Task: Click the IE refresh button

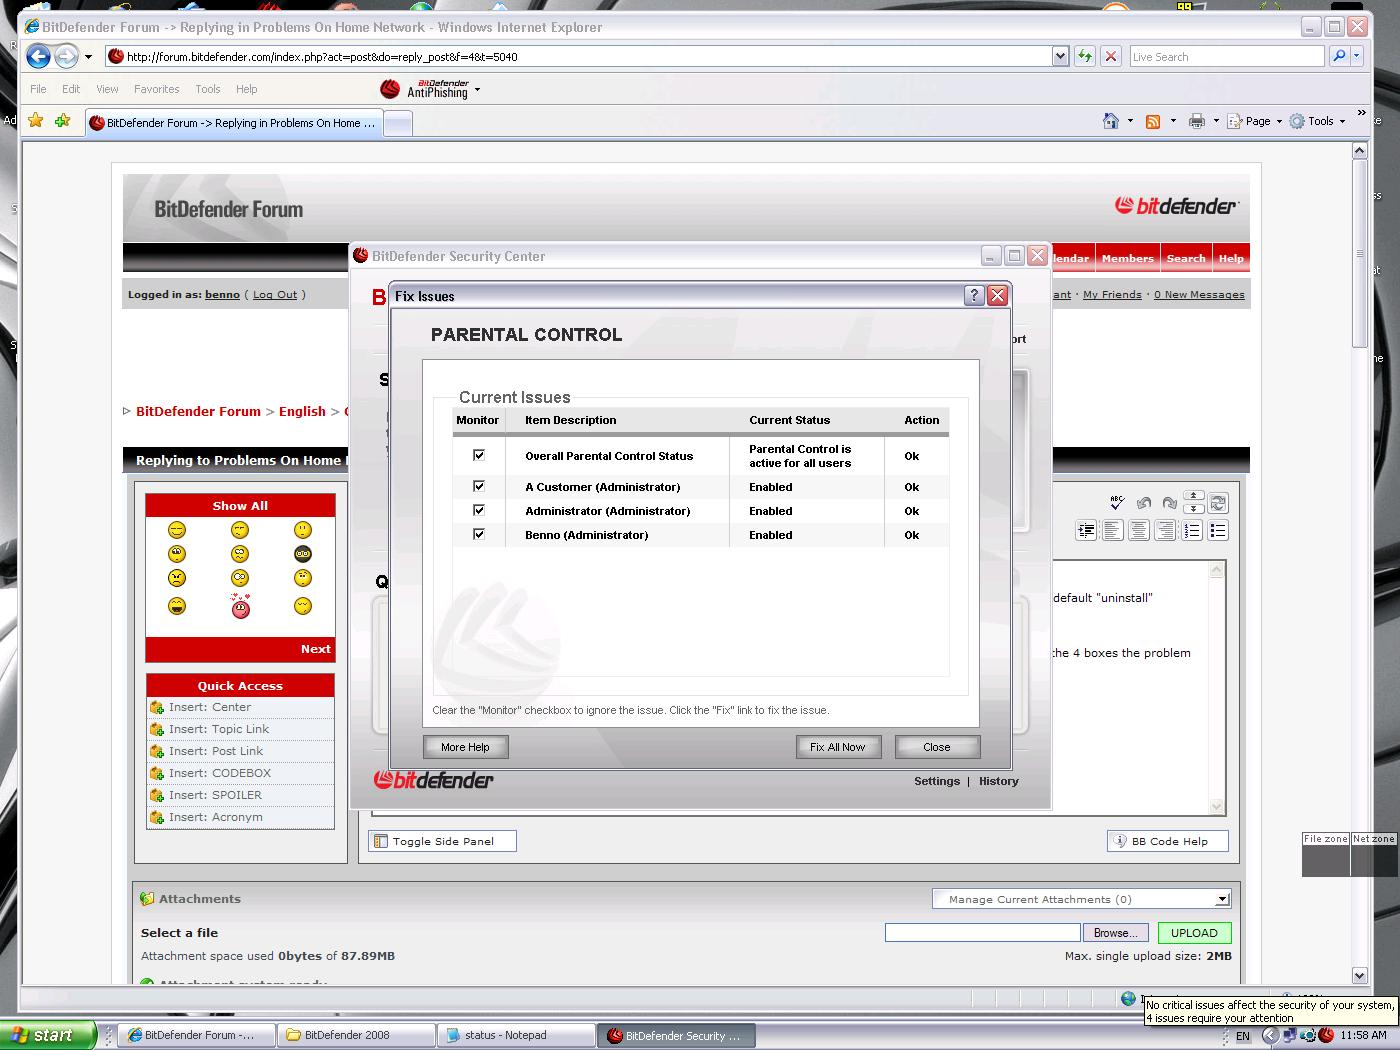Action: tap(1085, 57)
